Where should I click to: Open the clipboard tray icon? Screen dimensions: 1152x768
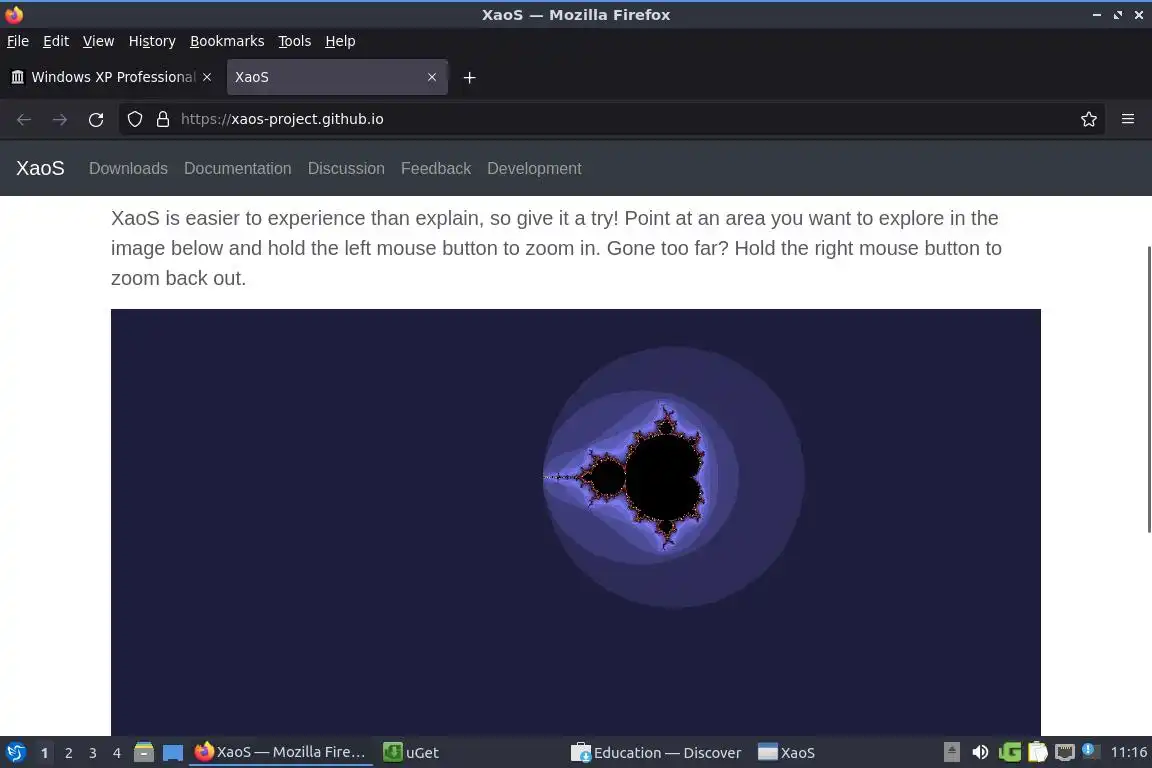(x=1037, y=753)
